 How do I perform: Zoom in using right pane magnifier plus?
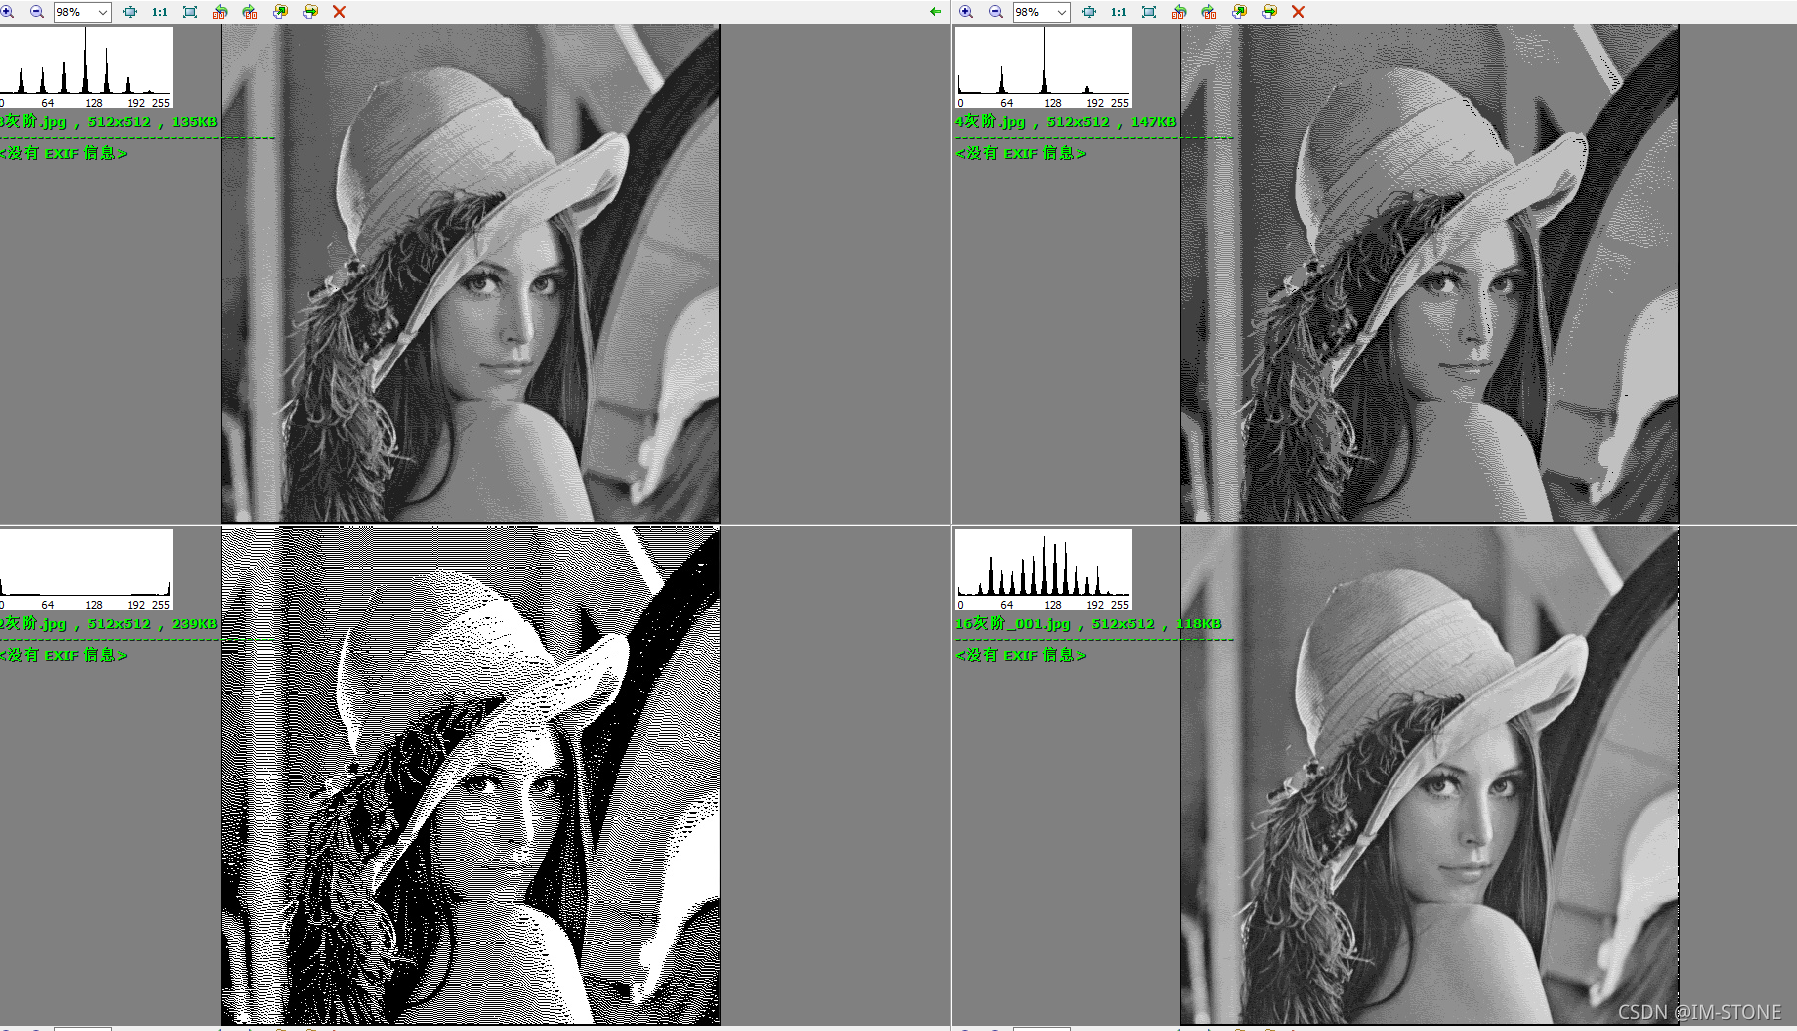[966, 12]
